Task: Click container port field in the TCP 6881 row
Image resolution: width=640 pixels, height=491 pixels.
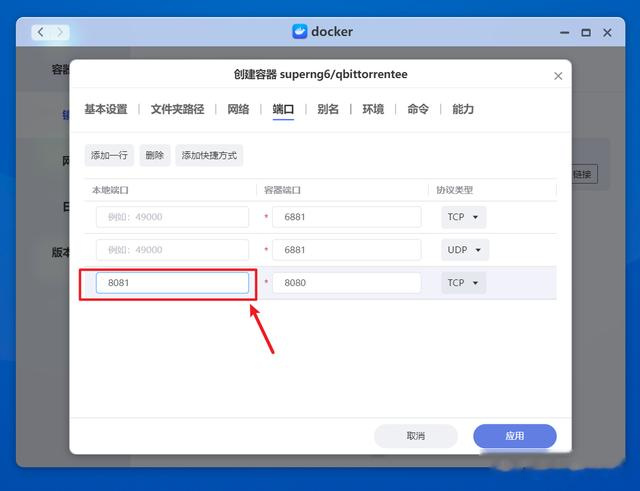Action: click(x=347, y=217)
